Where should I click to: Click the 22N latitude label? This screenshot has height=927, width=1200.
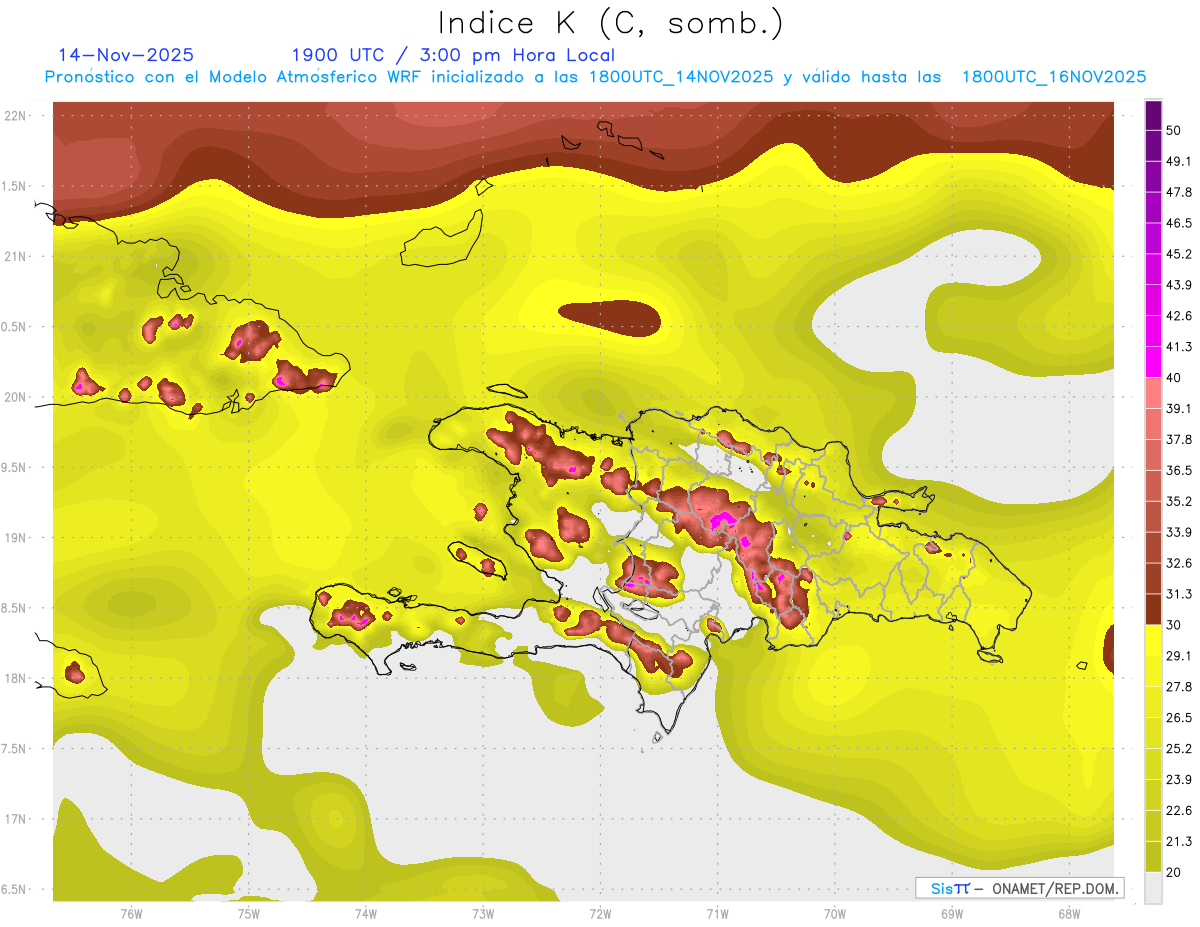click(x=15, y=115)
